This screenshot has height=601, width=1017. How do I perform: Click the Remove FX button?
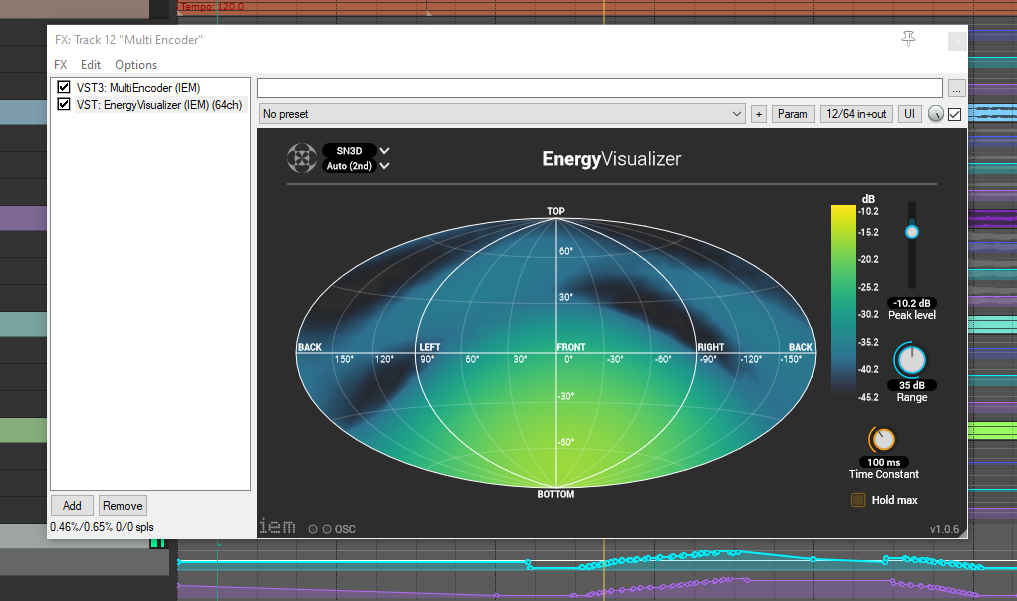[123, 506]
